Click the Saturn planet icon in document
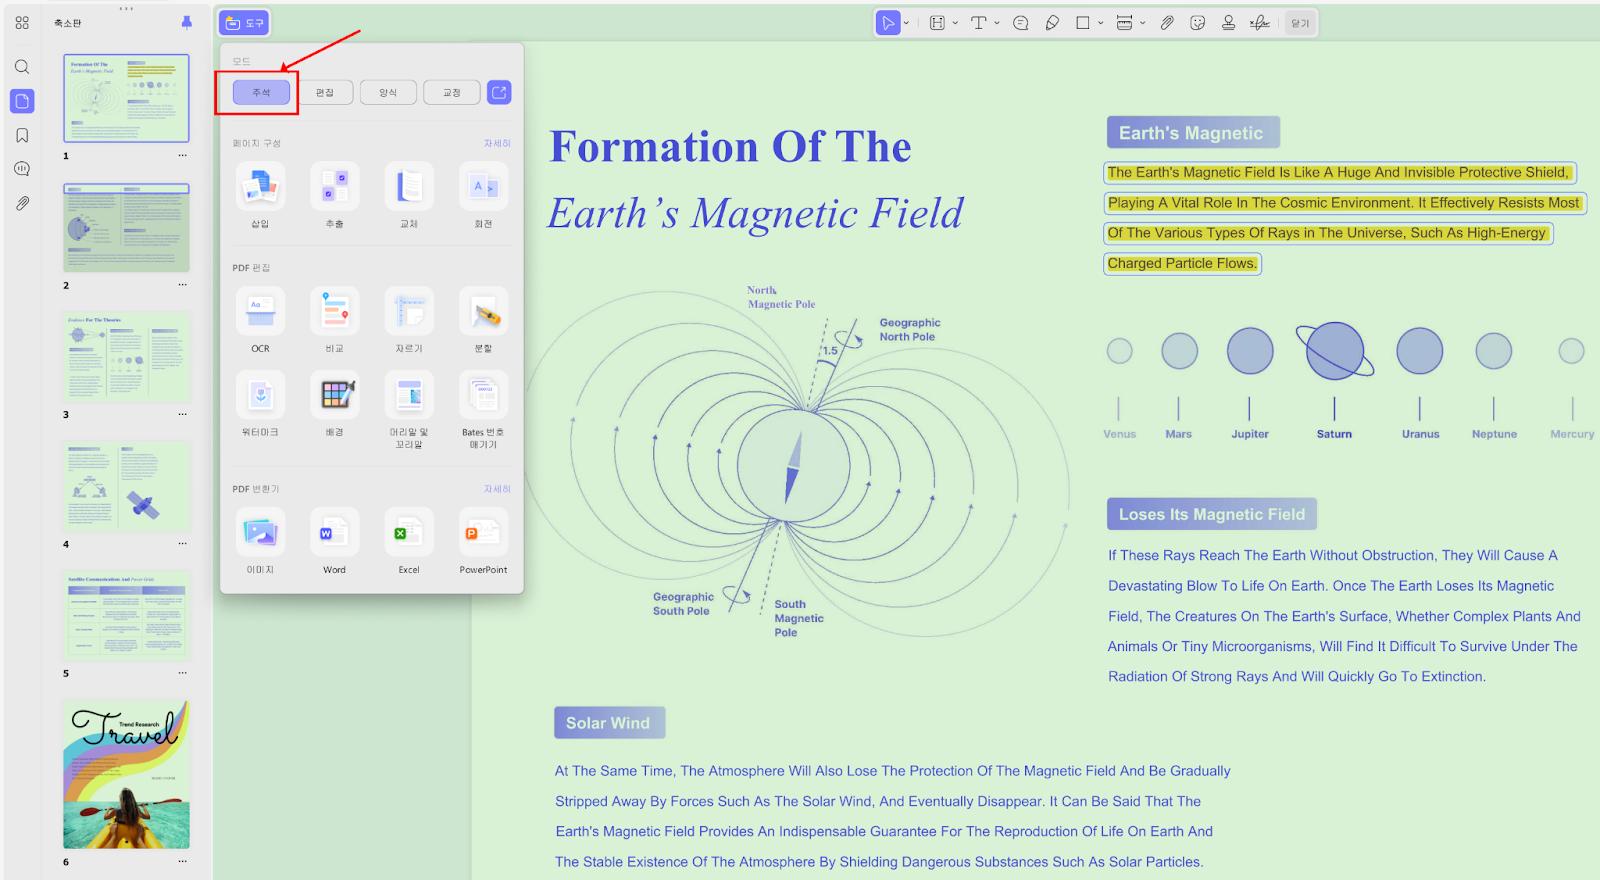This screenshot has width=1600, height=880. click(x=1335, y=351)
